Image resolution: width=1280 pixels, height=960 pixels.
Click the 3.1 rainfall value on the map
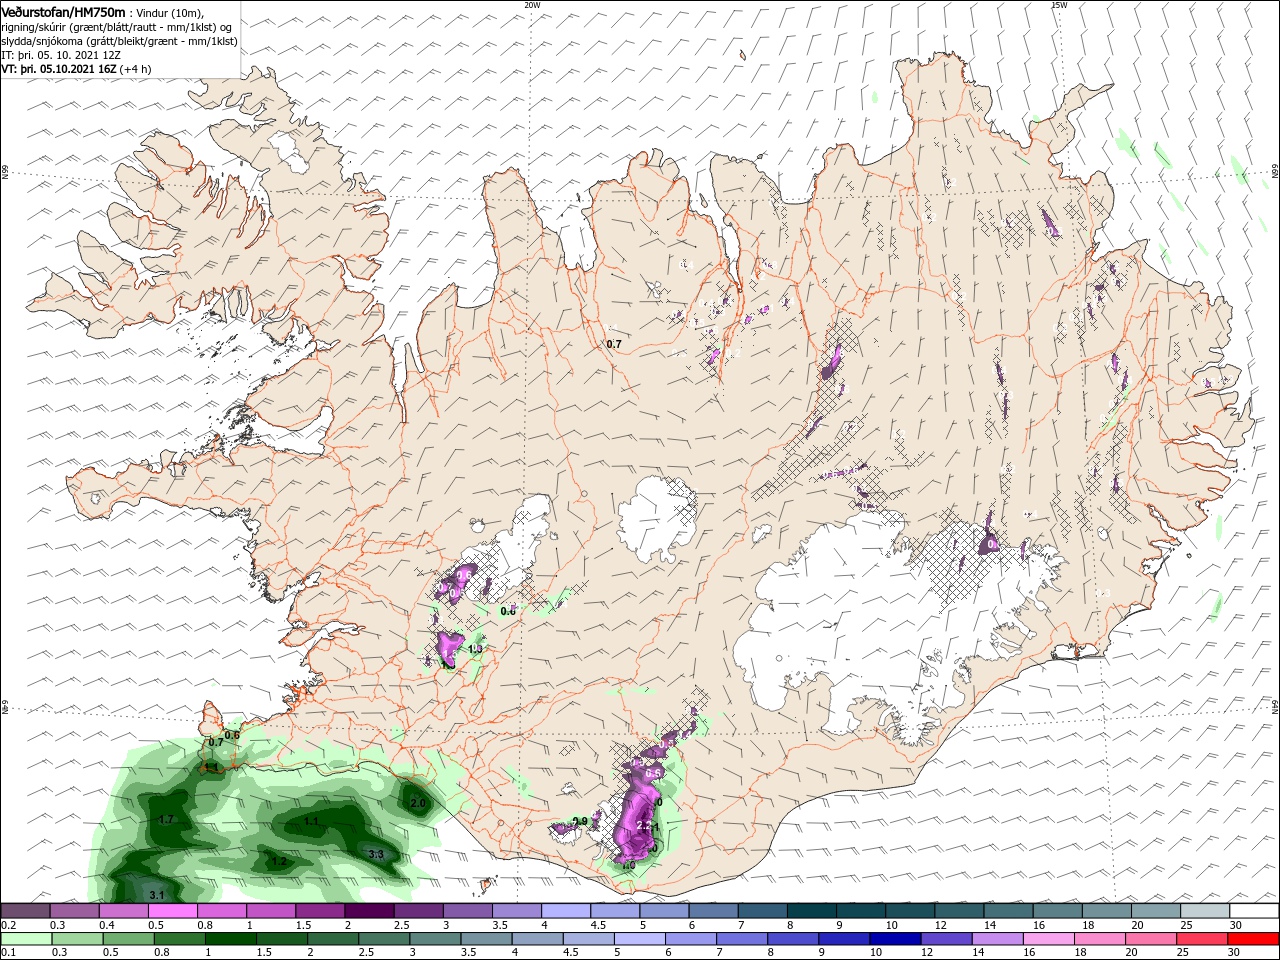tap(156, 894)
